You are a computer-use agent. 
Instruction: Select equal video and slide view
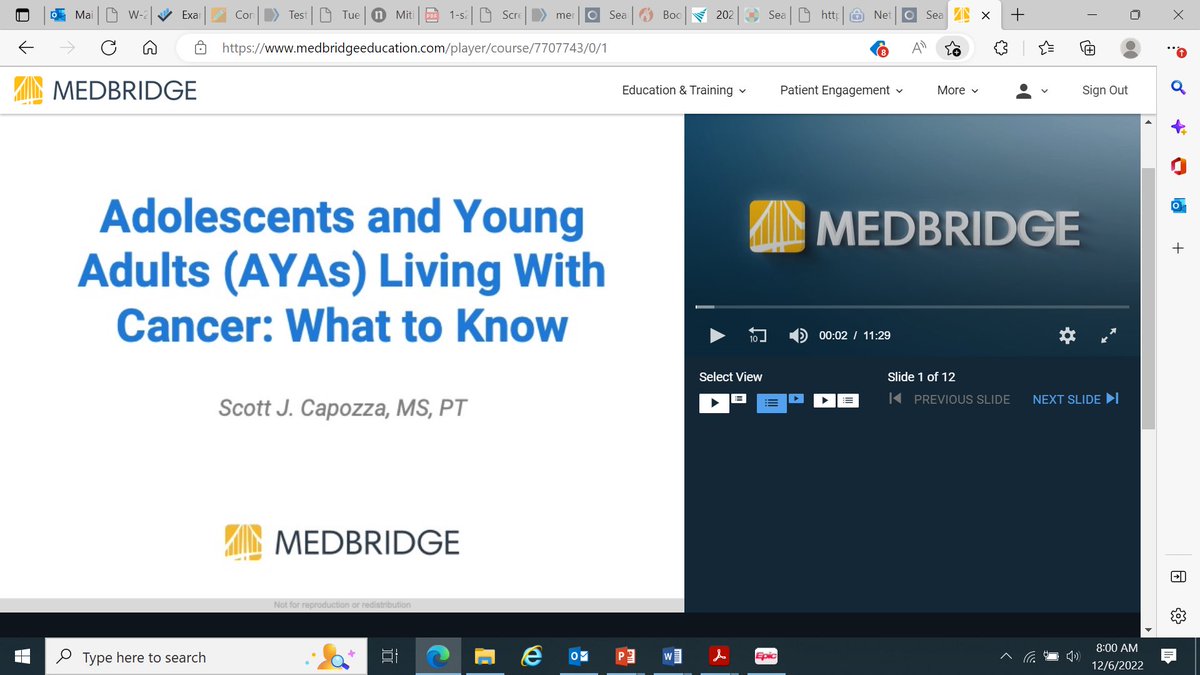pyautogui.click(x=836, y=401)
